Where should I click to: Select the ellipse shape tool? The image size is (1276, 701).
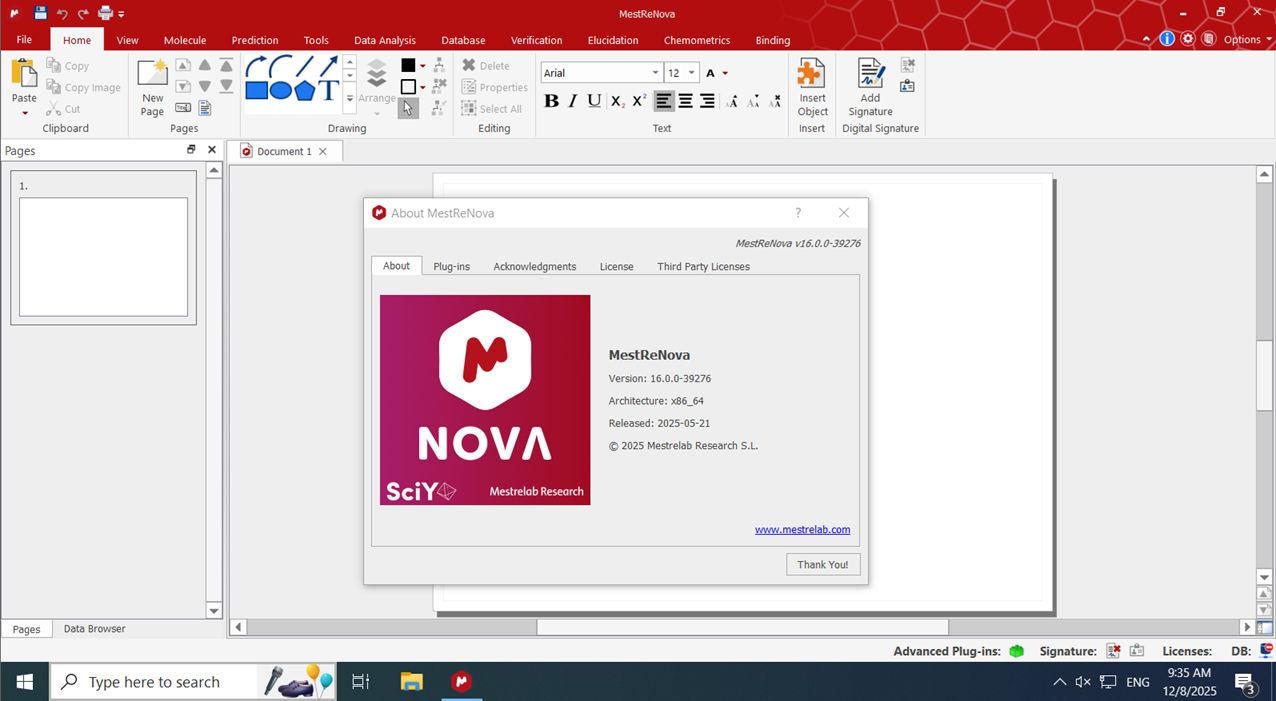(x=281, y=90)
